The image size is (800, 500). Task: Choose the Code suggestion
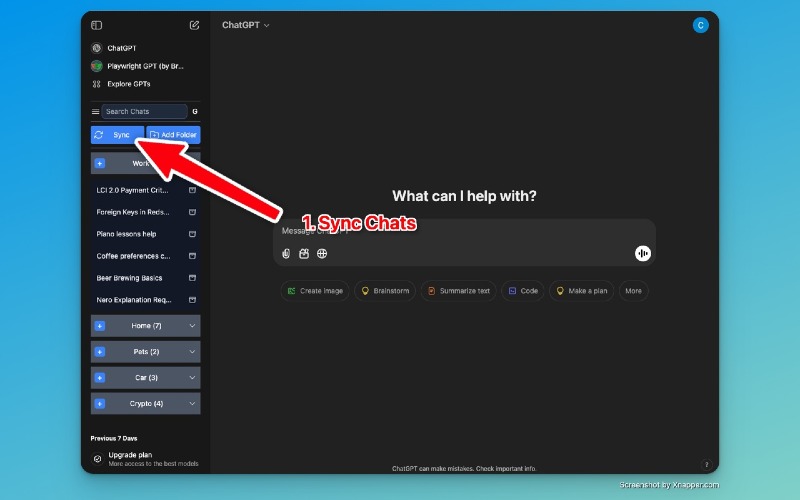coord(522,291)
